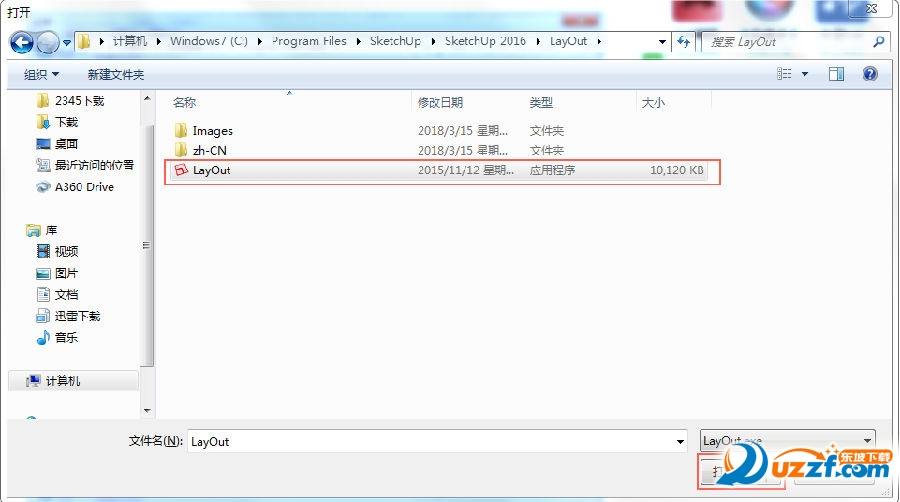Image resolution: width=900 pixels, height=502 pixels.
Task: Click the LayOut application file icon
Action: [x=181, y=171]
